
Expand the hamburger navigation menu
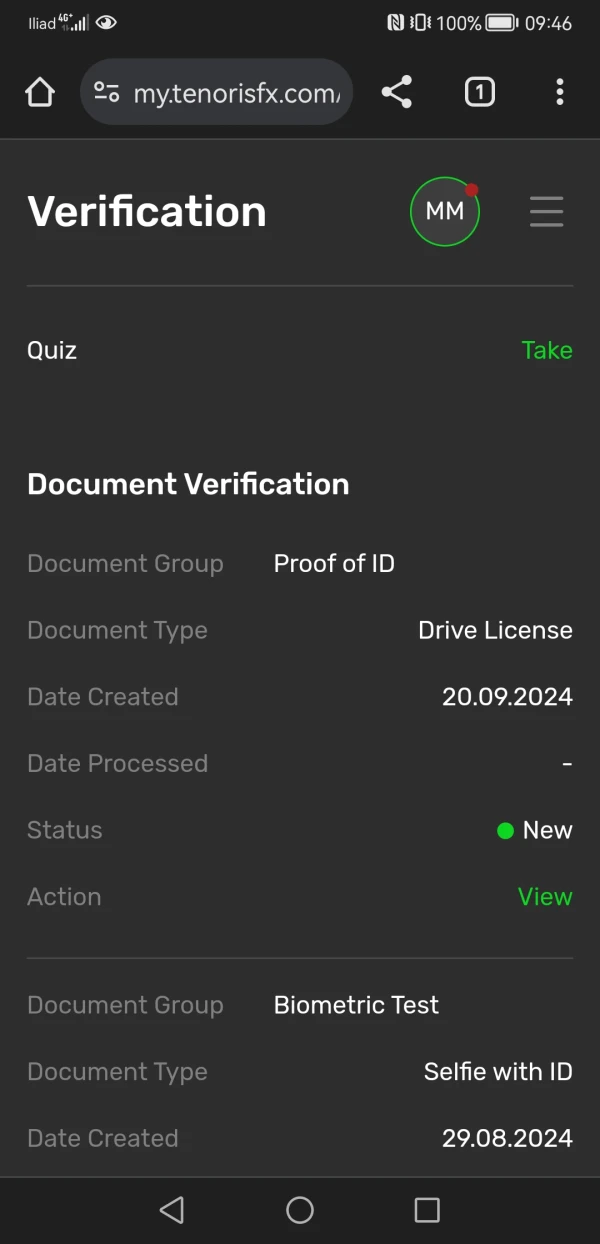click(546, 211)
